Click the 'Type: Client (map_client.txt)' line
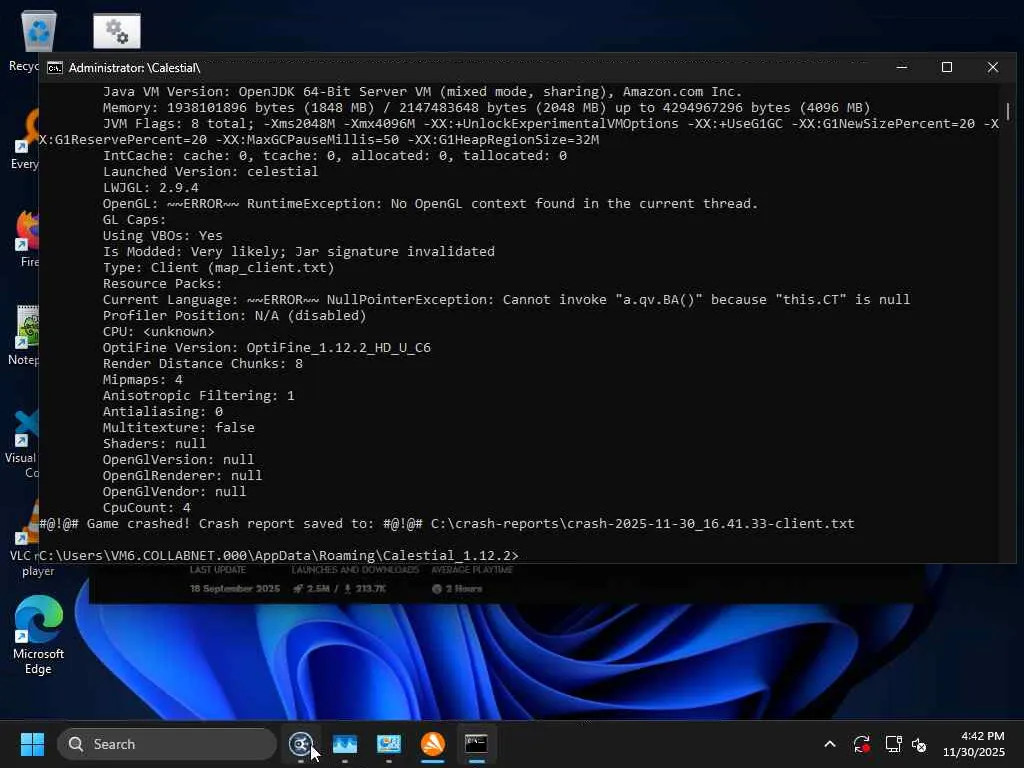Viewport: 1024px width, 768px height. (218, 268)
